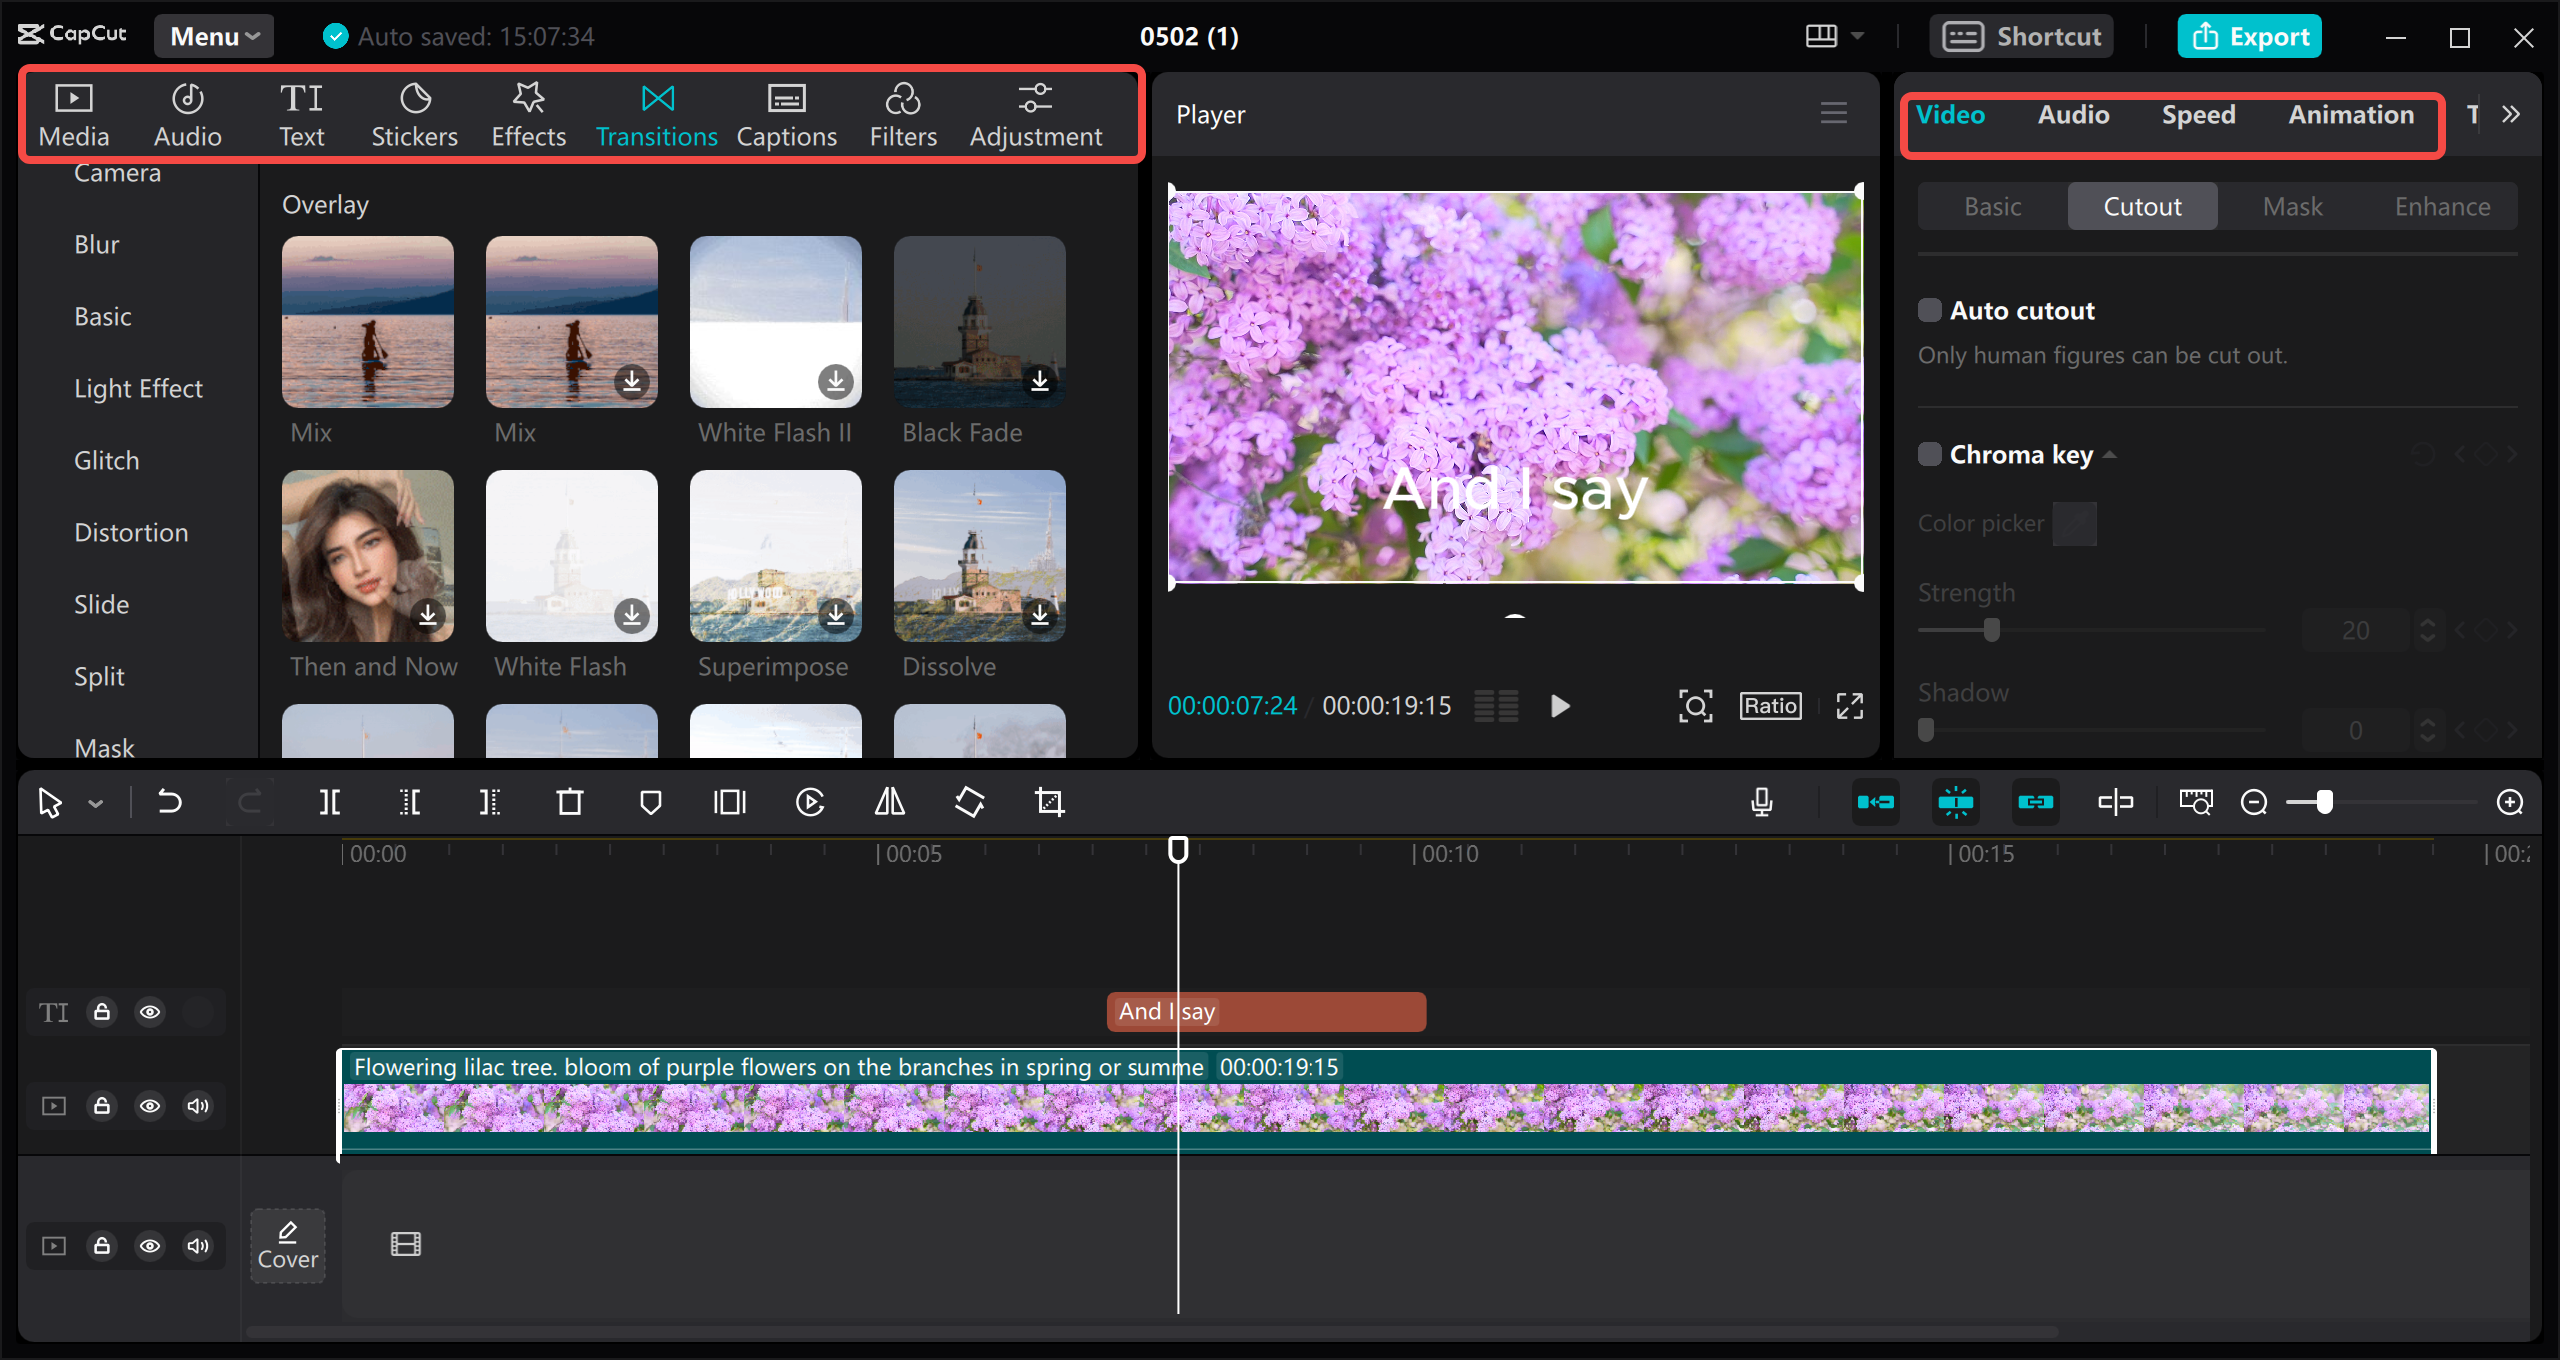The width and height of the screenshot is (2560, 1360).
Task: Click the zoom out timeline icon
Action: coord(2254,802)
